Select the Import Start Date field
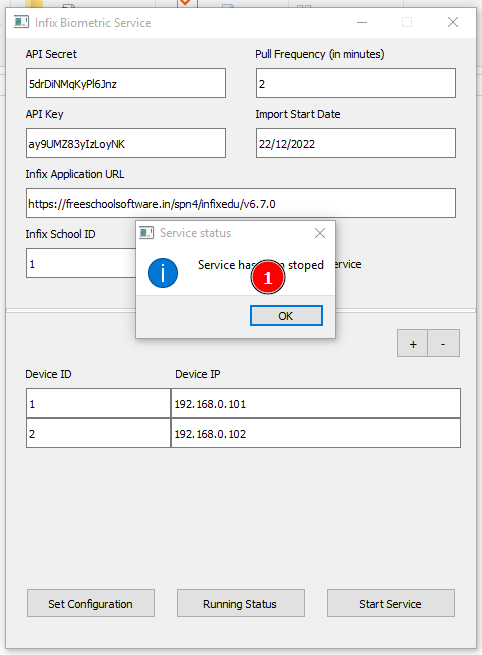Image resolution: width=482 pixels, height=655 pixels. (355, 143)
